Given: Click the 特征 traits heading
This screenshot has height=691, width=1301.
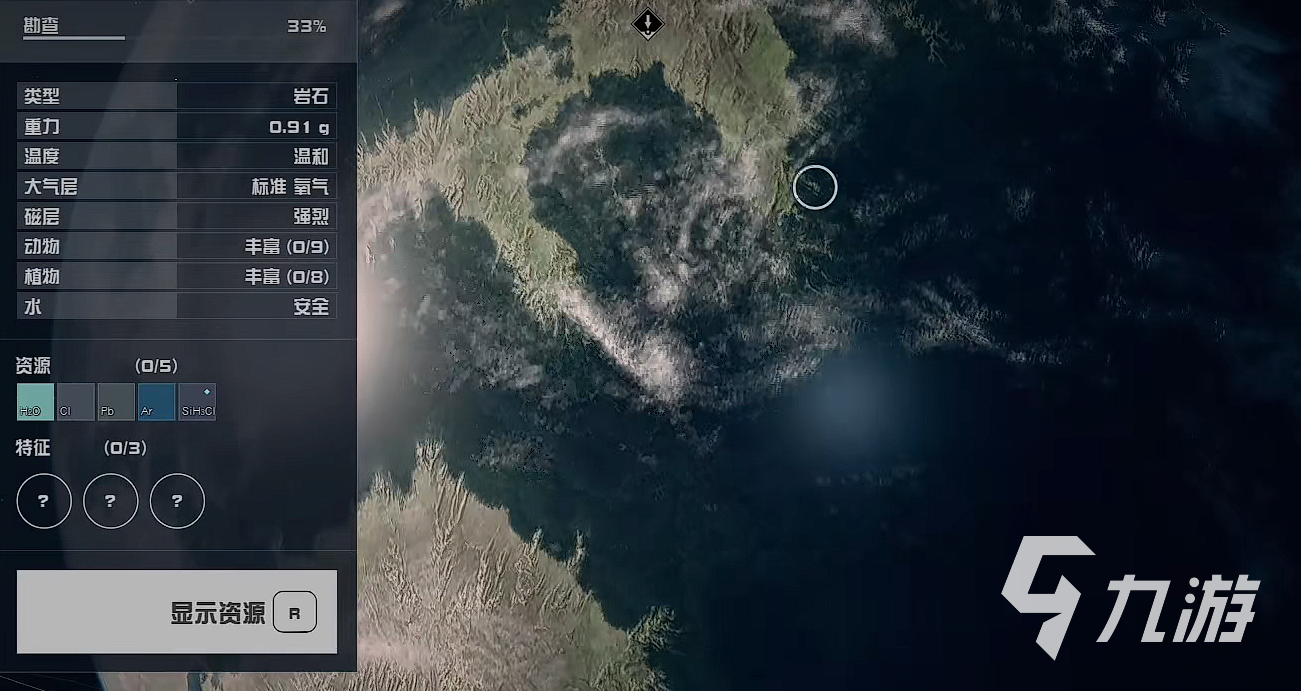Looking at the screenshot, I should 33,447.
